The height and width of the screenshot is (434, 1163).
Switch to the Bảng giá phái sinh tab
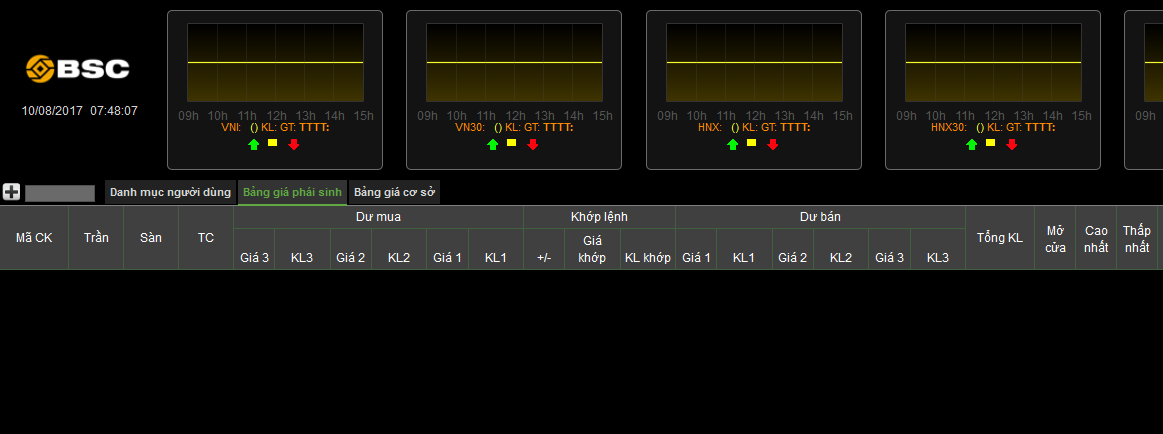click(292, 192)
